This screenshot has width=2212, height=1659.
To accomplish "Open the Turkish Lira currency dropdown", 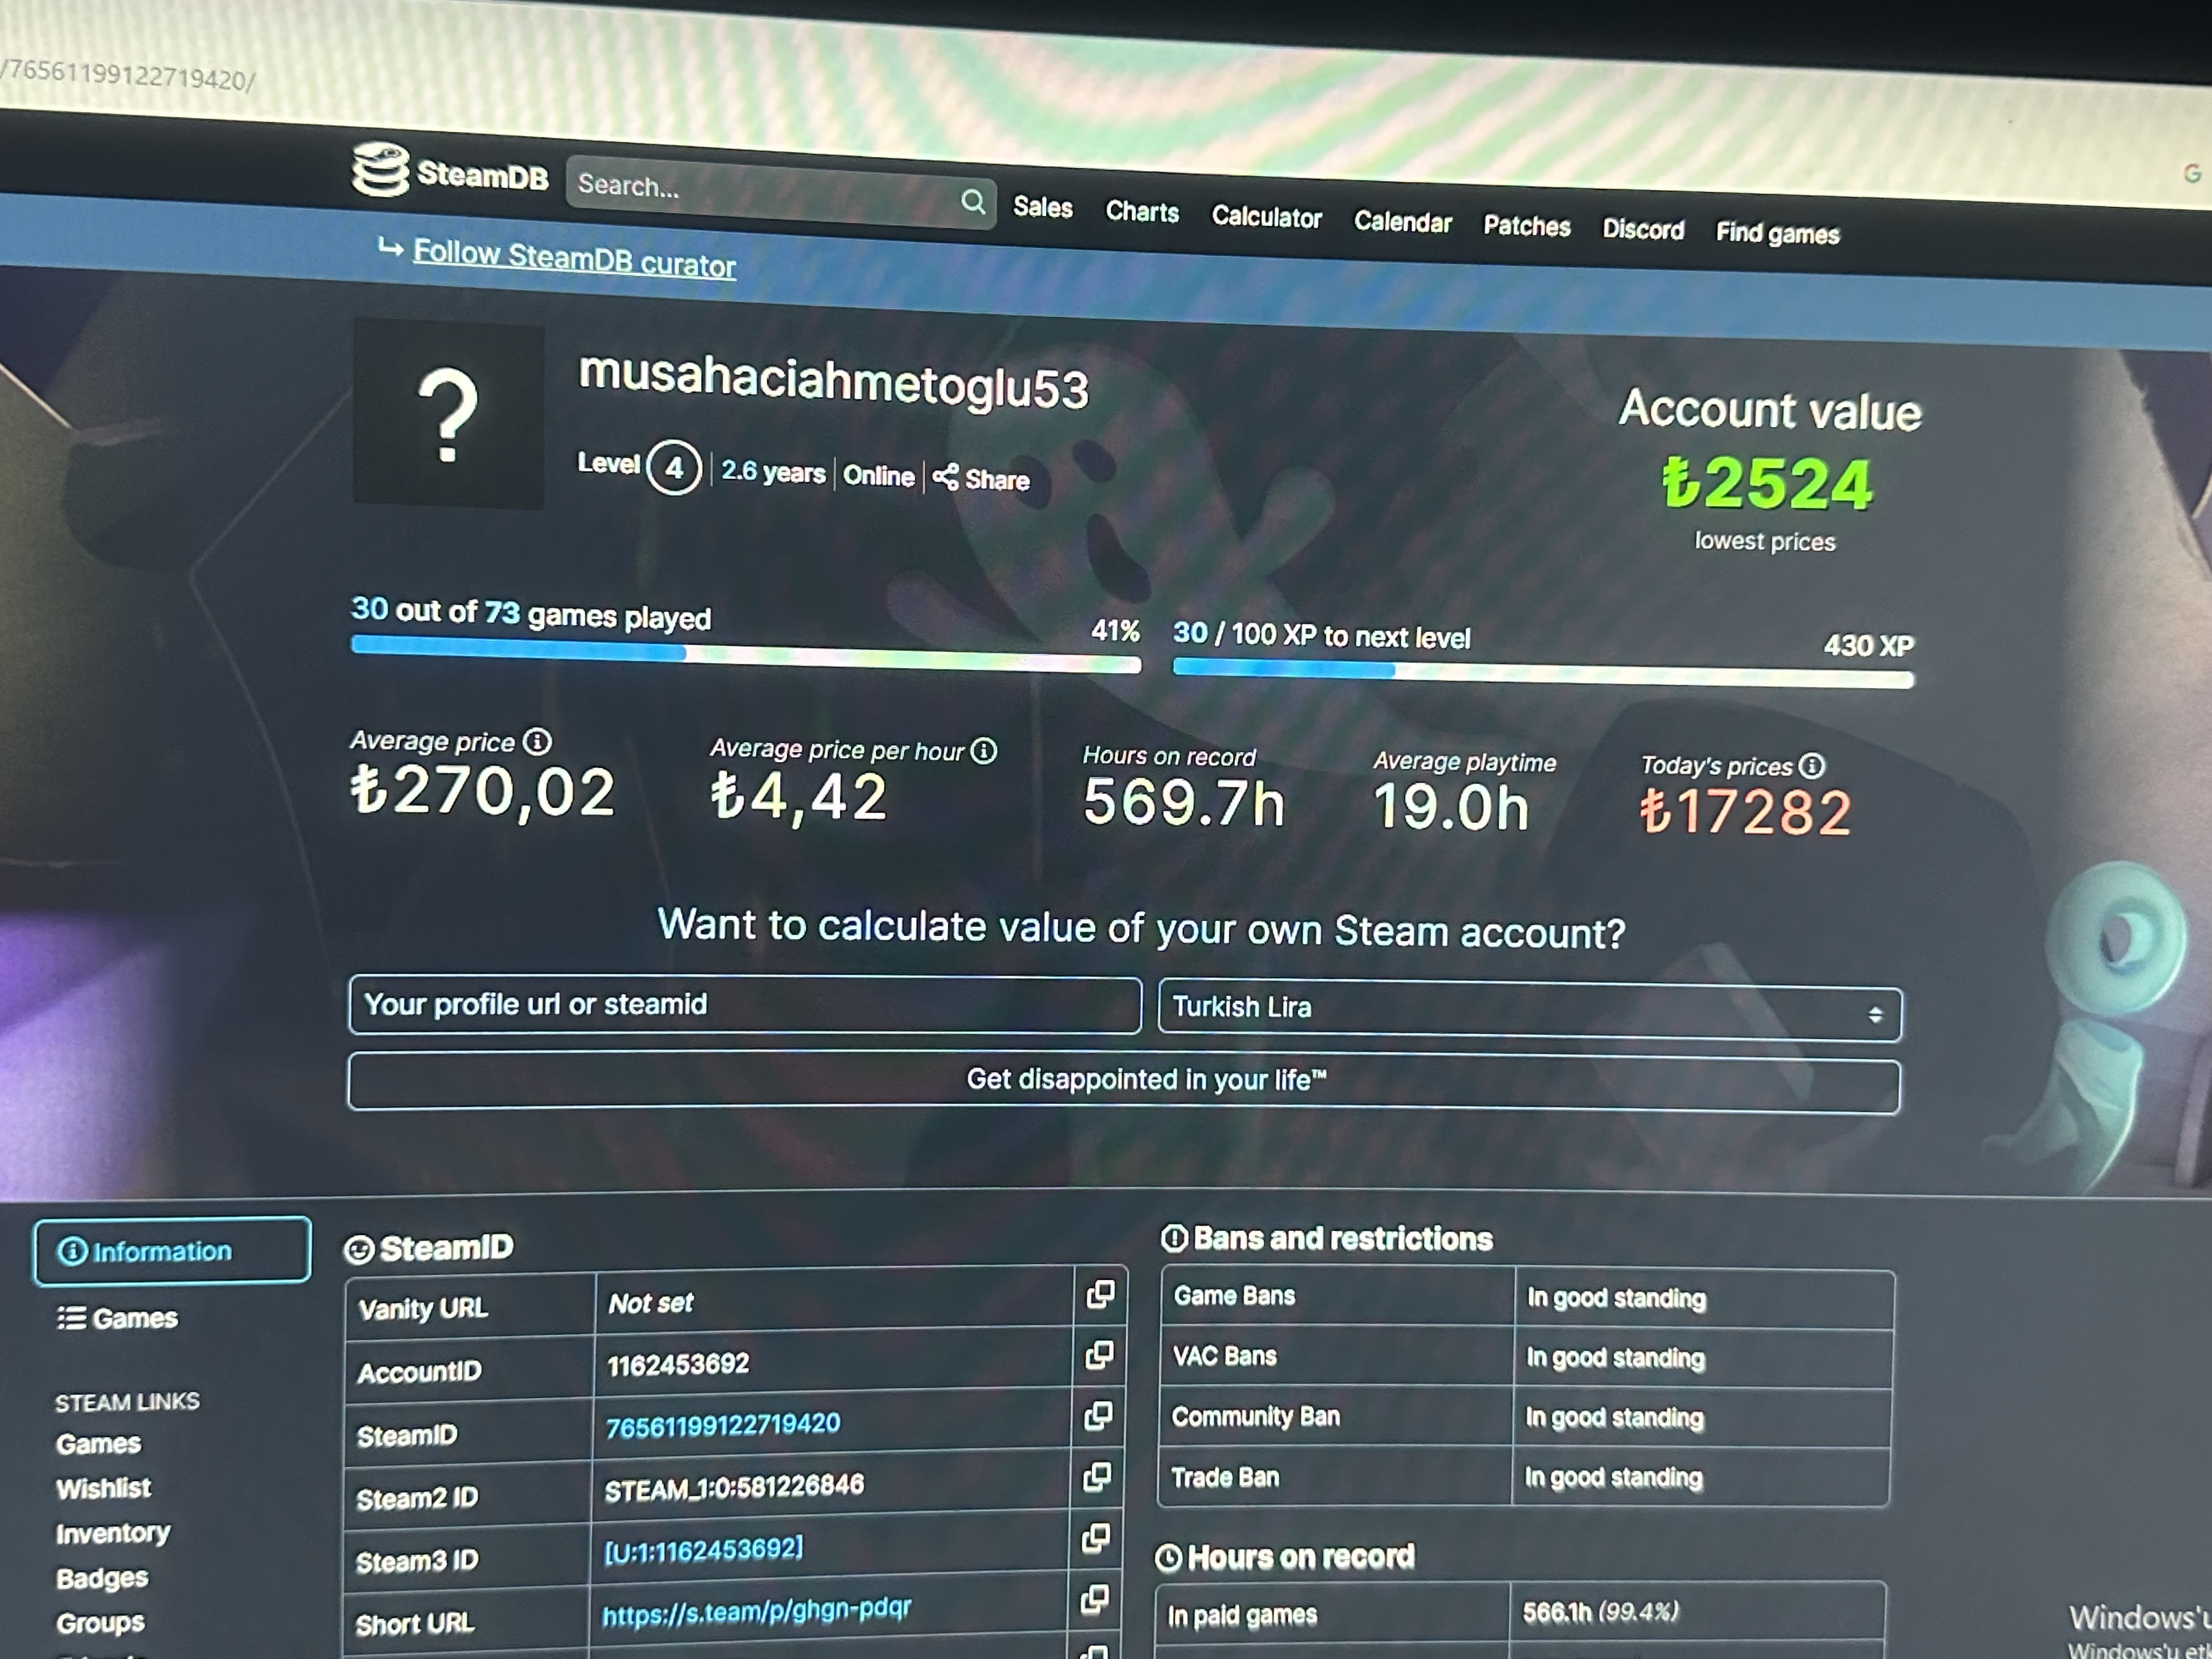I will [1530, 1010].
